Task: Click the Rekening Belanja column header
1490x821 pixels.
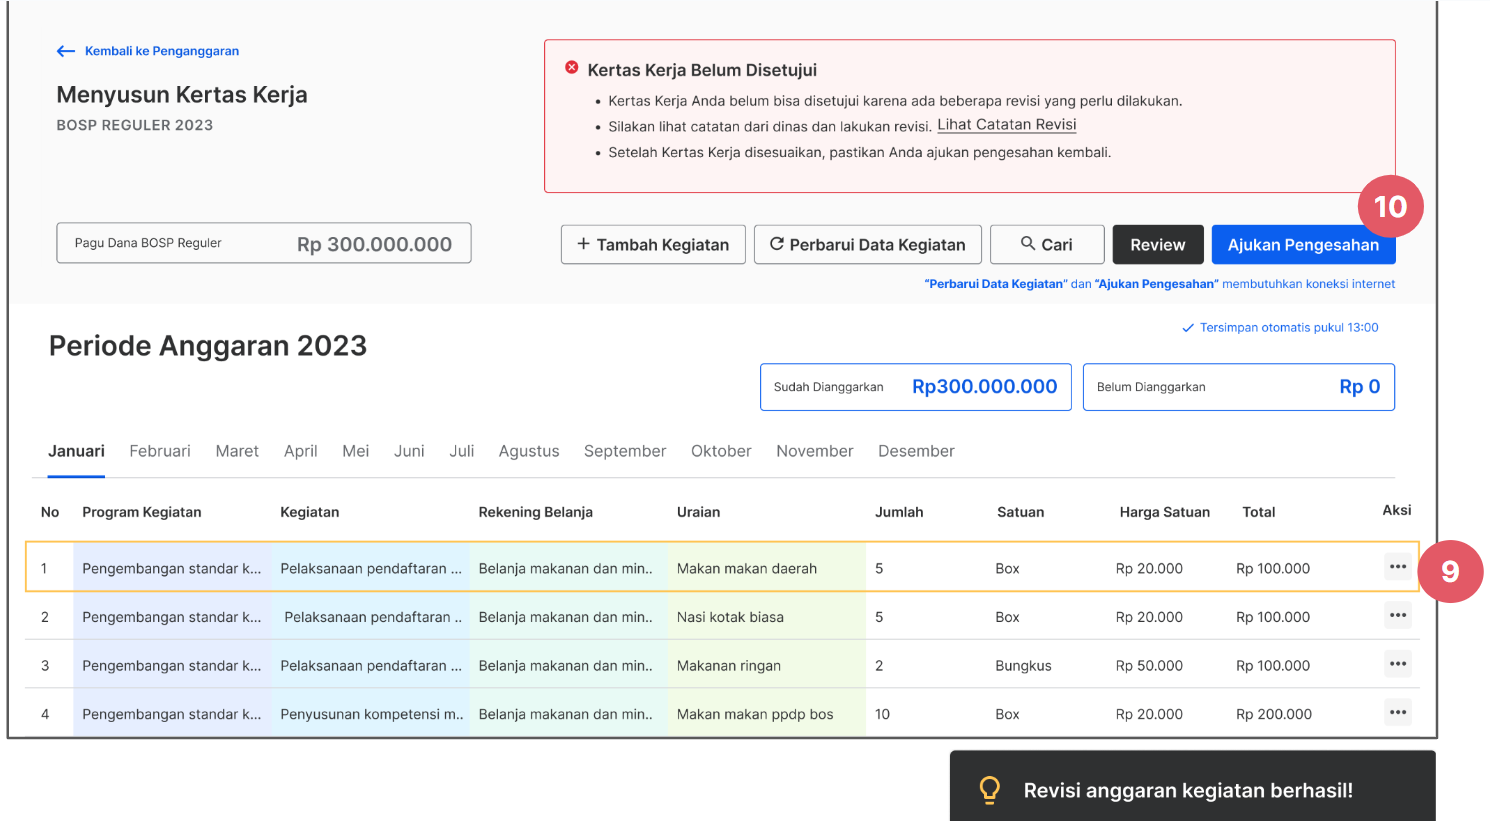Action: [535, 512]
